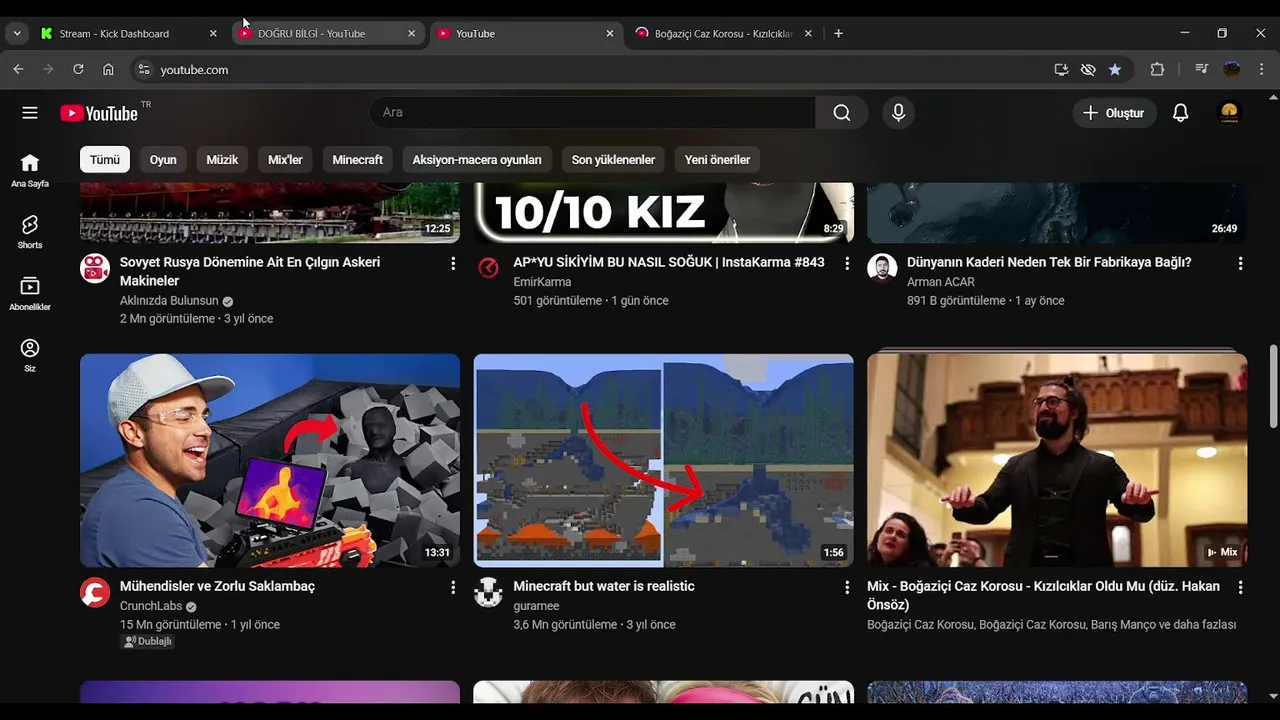This screenshot has height=720, width=1280.
Task: Click the browser home button
Action: click(x=108, y=69)
